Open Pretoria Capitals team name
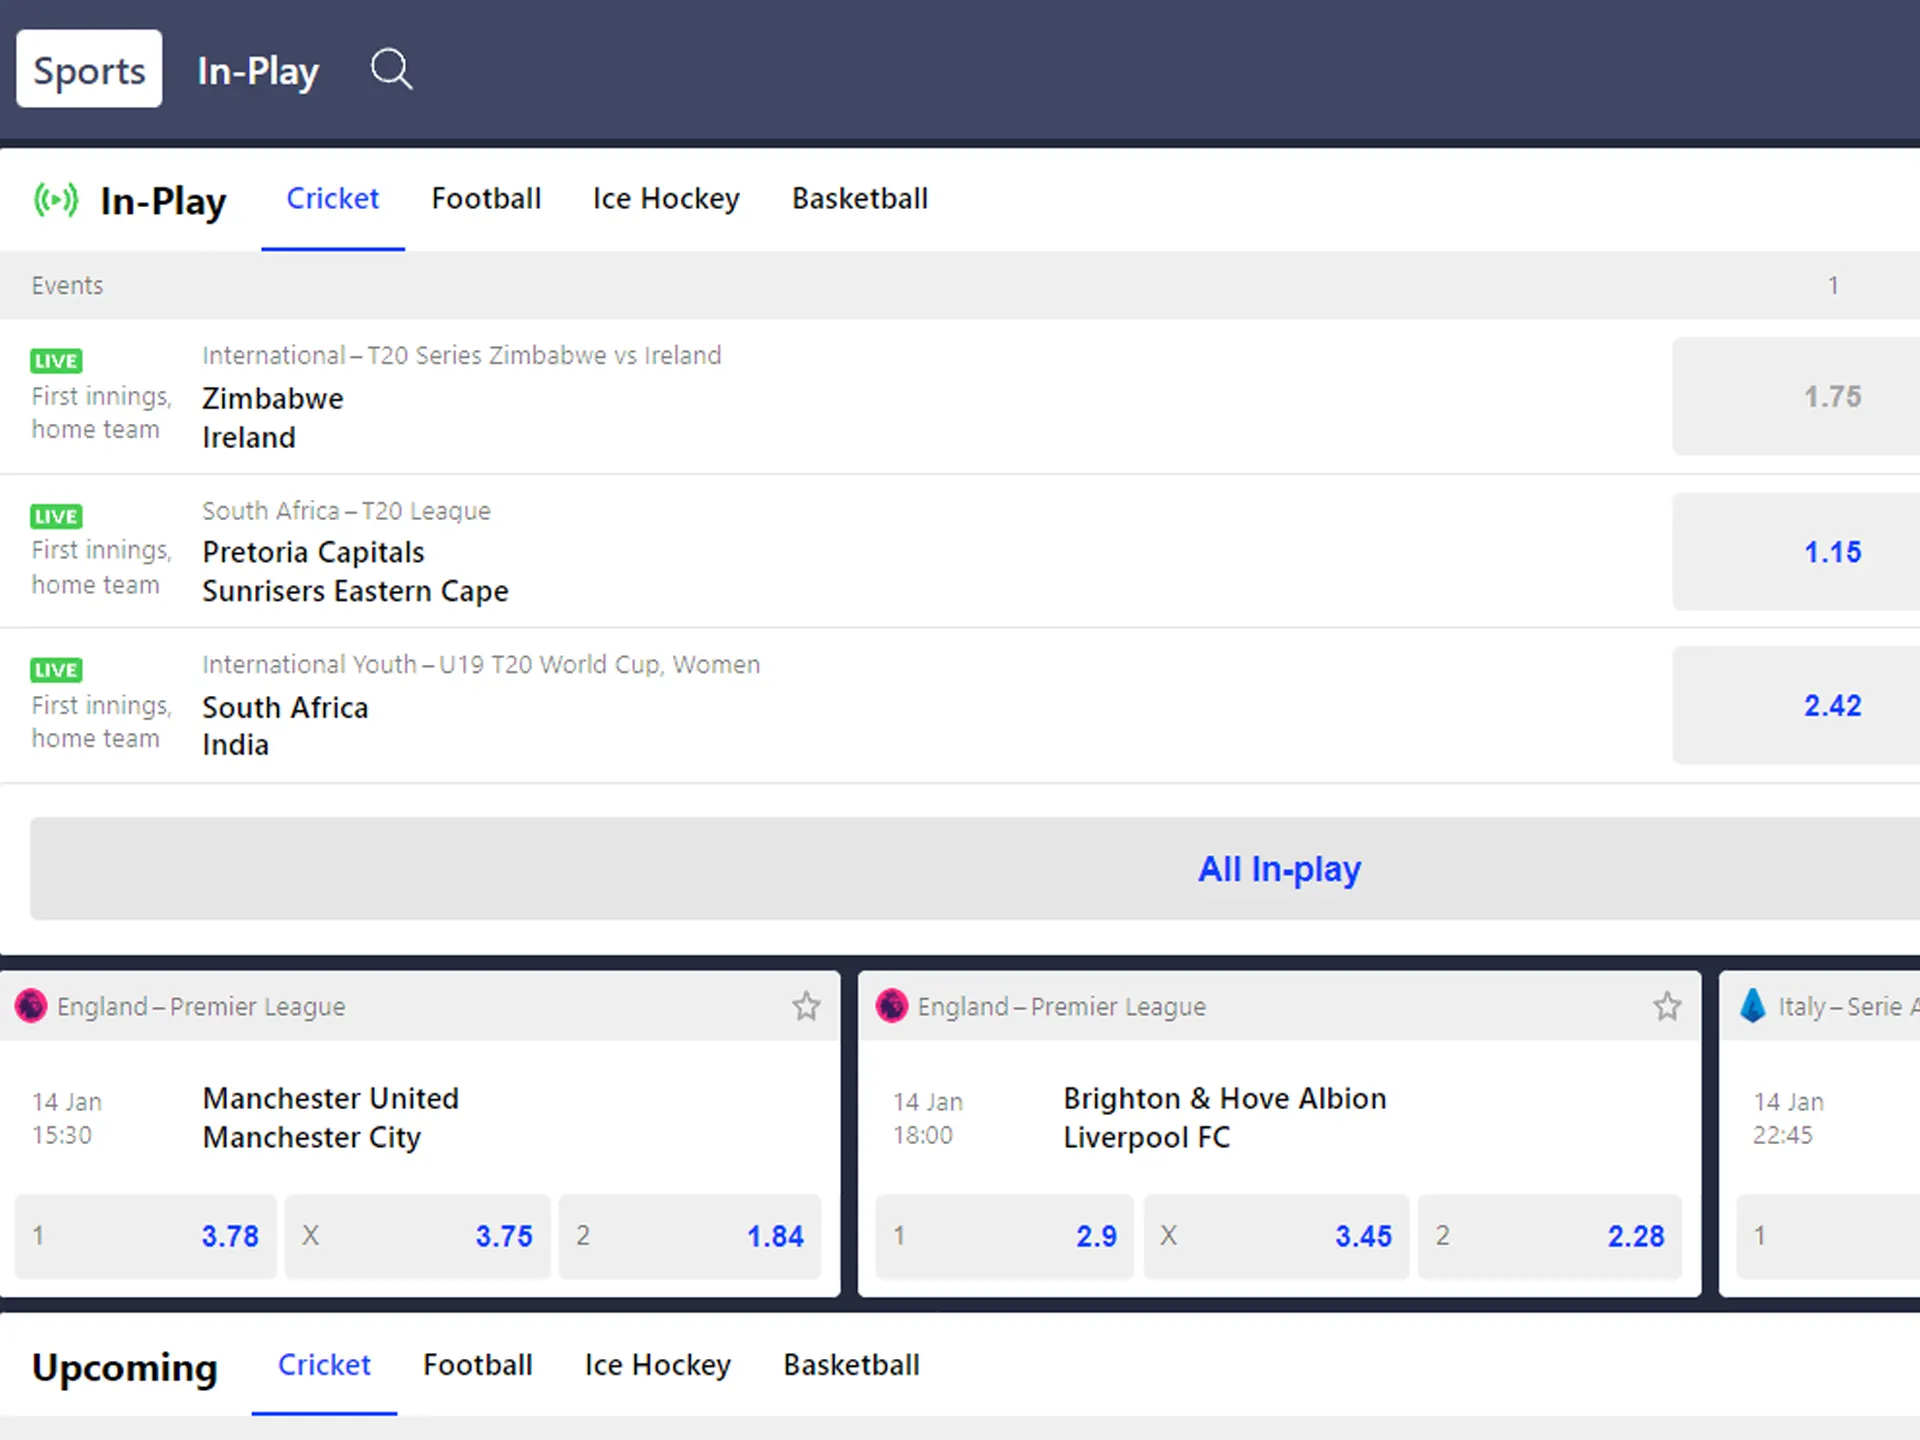This screenshot has height=1440, width=1920. 313,552
